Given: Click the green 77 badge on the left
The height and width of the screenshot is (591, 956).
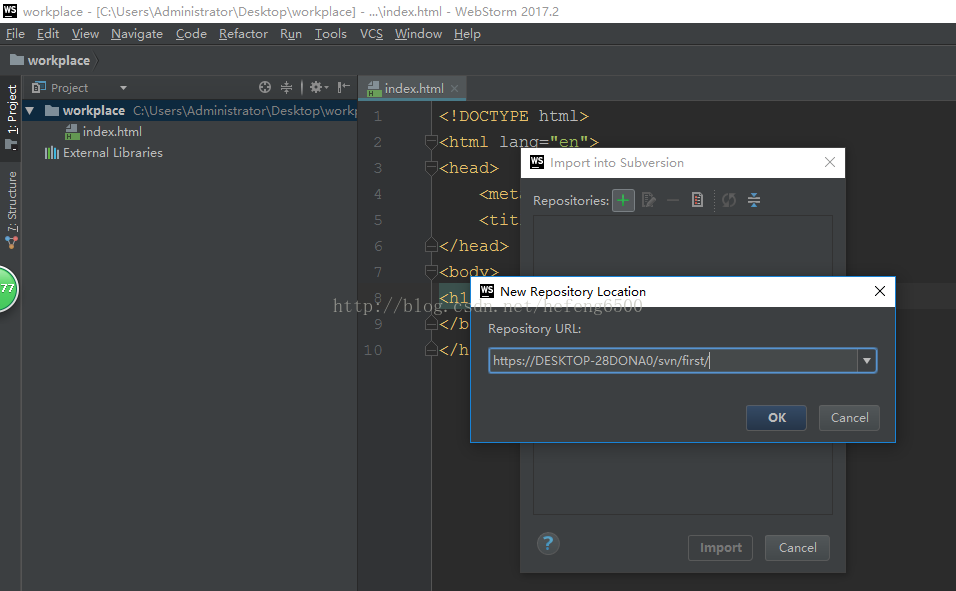Looking at the screenshot, I should click(x=7, y=288).
